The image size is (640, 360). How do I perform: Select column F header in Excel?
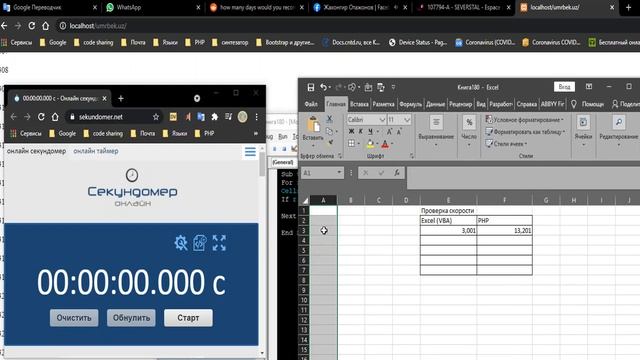(x=504, y=200)
